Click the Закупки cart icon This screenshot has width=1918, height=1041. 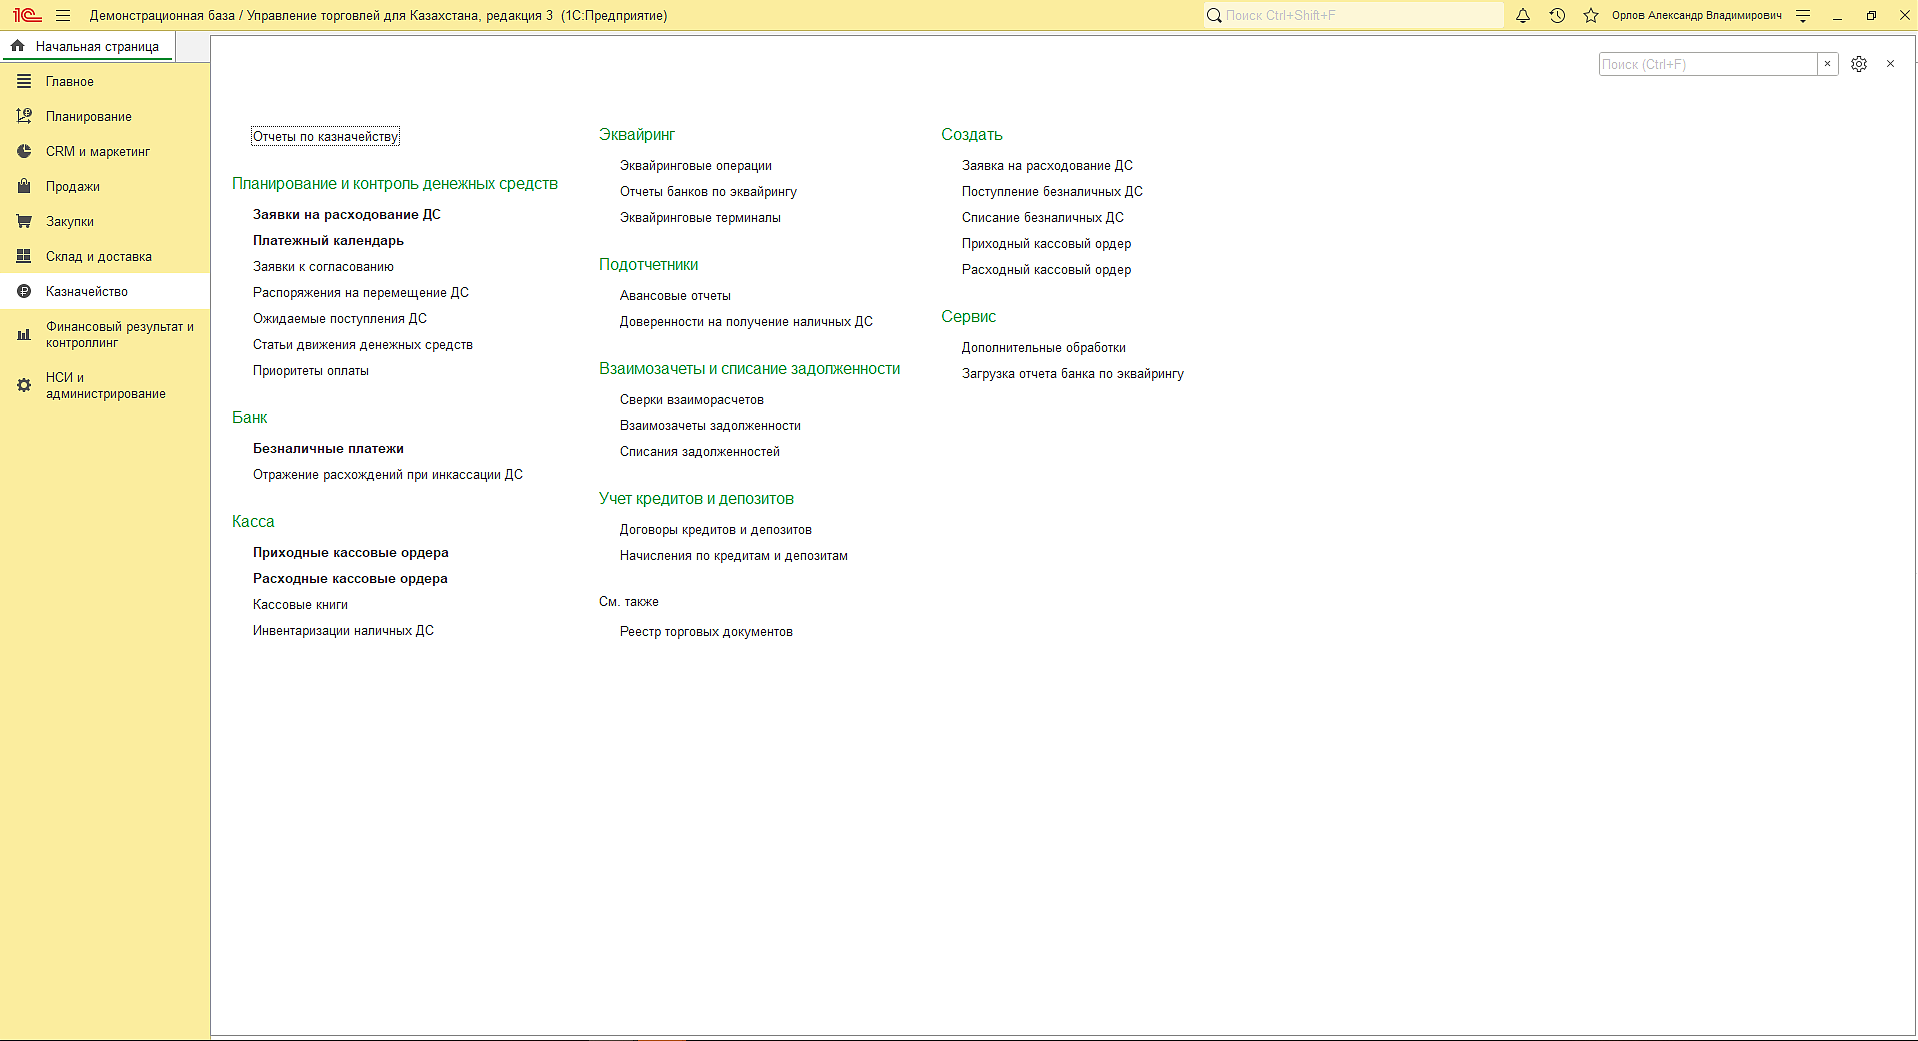[x=24, y=221]
